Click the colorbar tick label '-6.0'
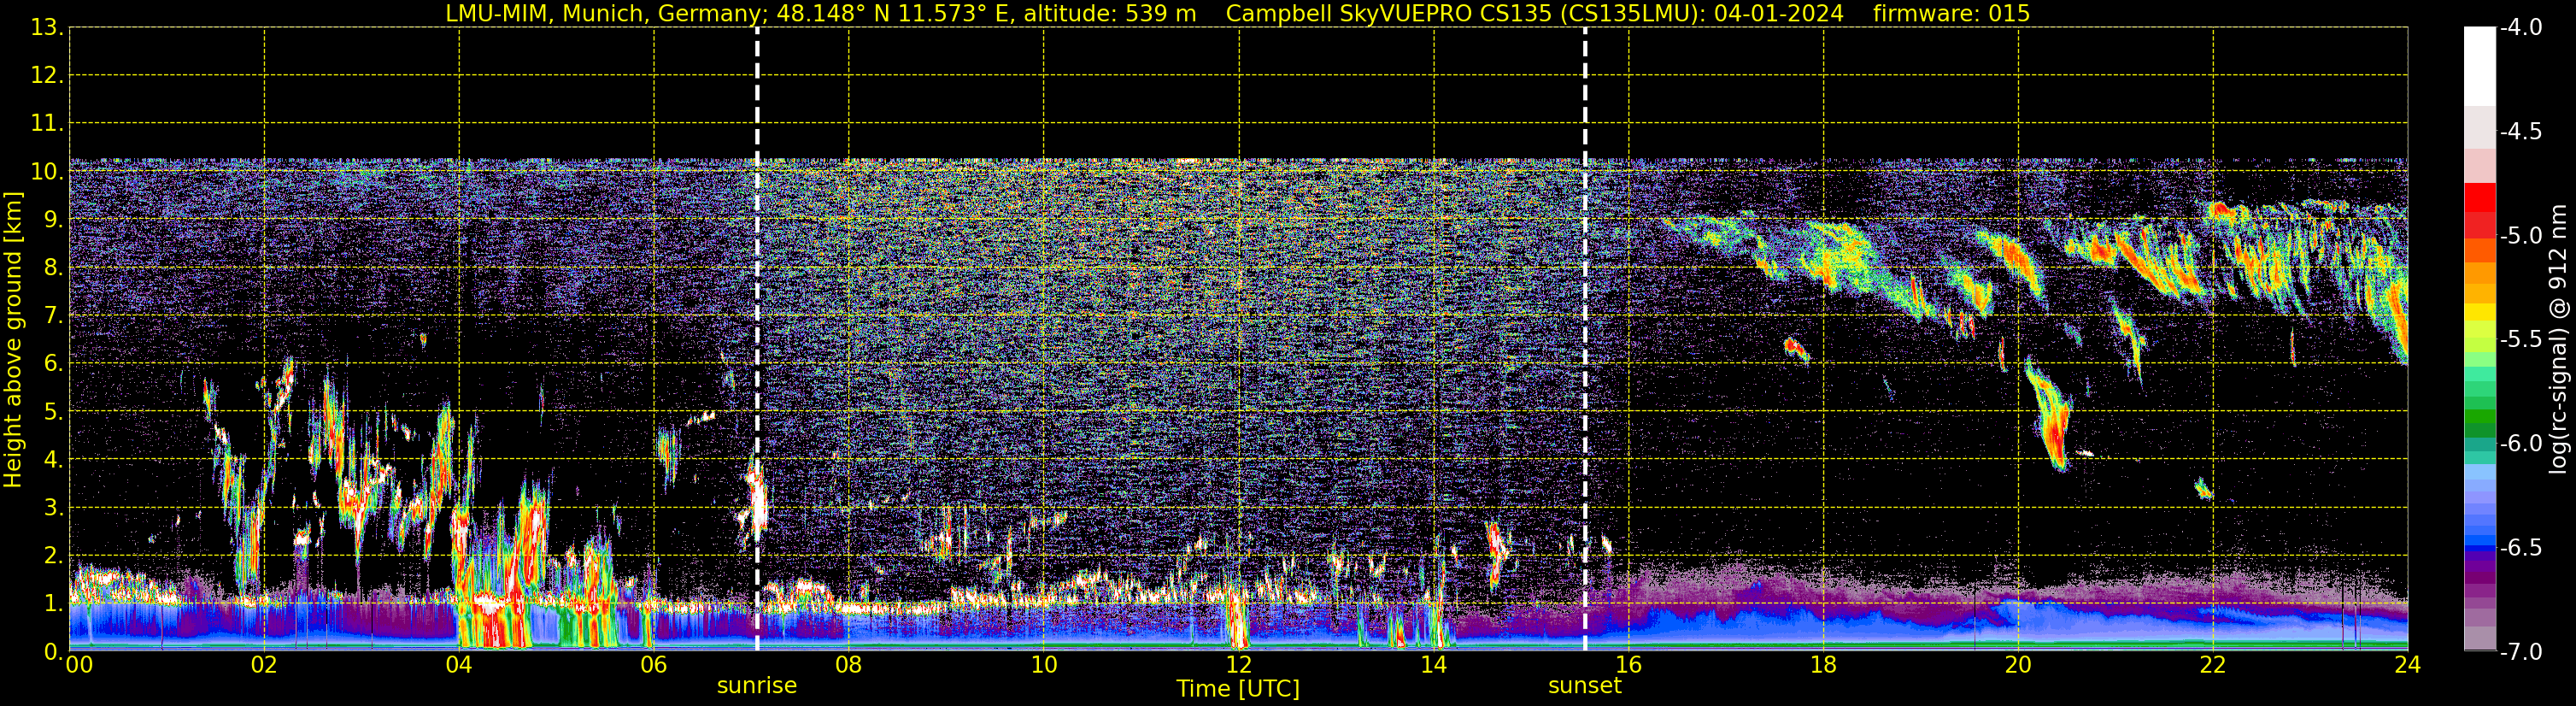2576x706 pixels. tap(2521, 444)
